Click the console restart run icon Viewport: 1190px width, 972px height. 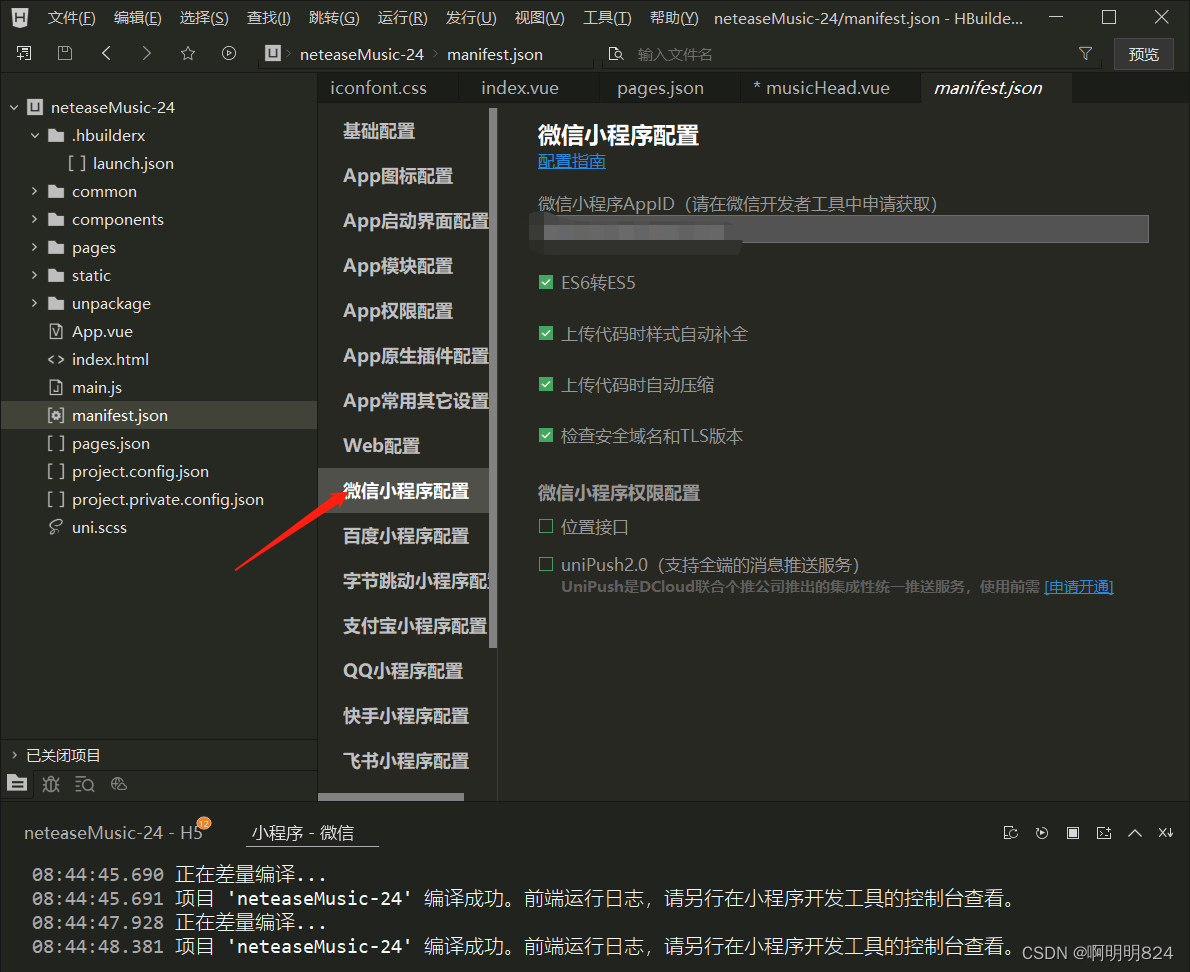(1042, 833)
